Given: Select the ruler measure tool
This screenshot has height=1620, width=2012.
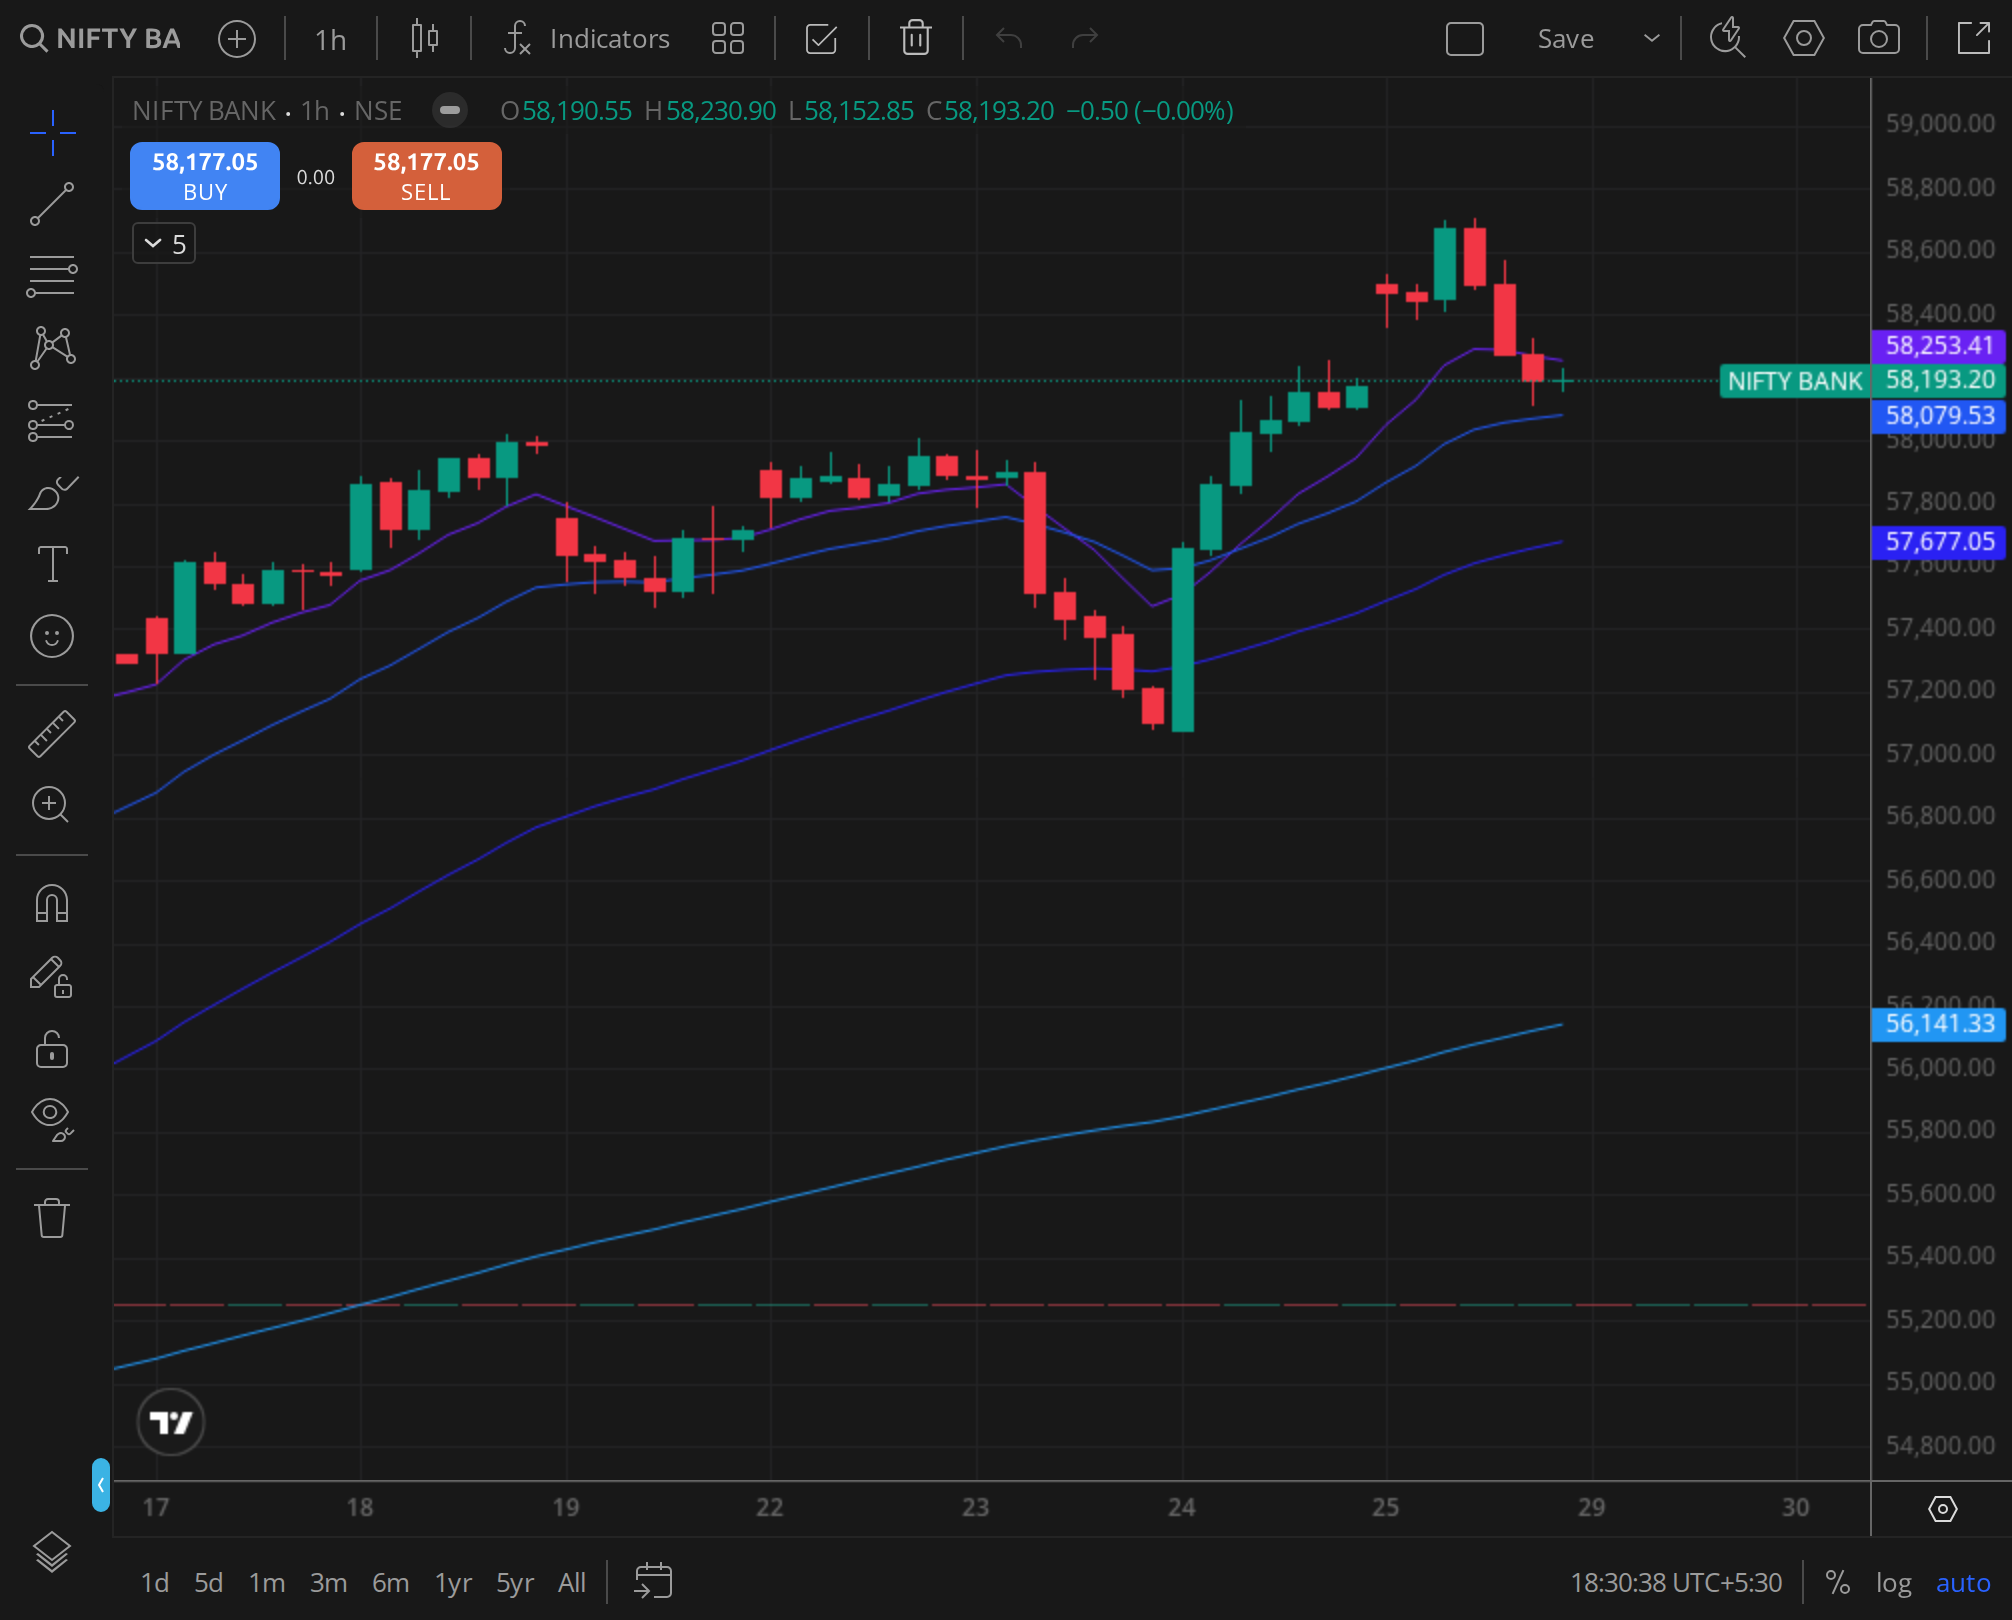Looking at the screenshot, I should (x=52, y=733).
